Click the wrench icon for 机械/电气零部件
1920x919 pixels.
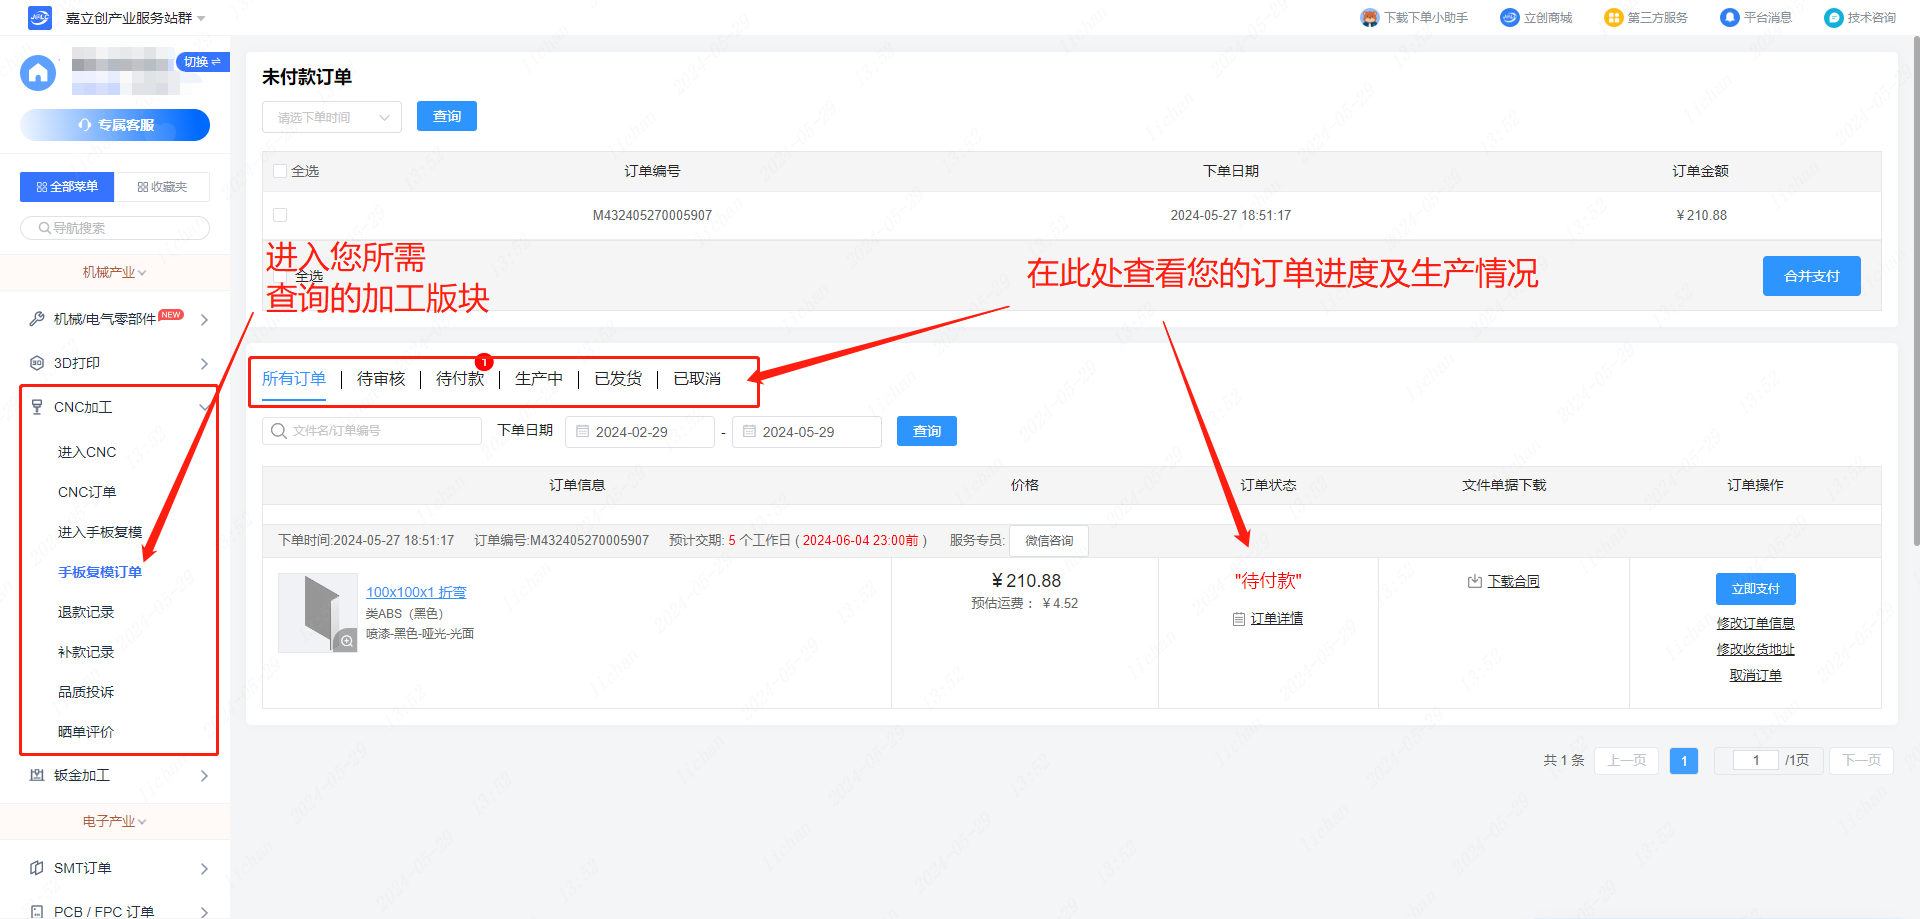[37, 319]
